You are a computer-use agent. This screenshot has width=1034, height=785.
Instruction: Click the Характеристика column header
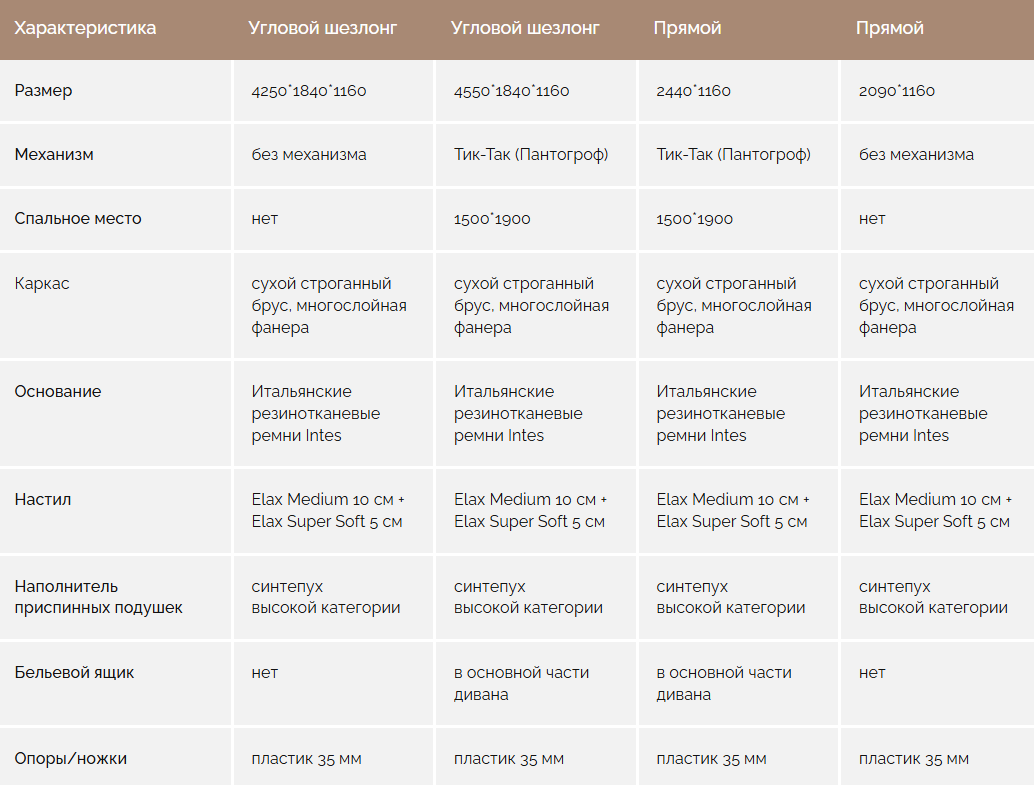(85, 28)
